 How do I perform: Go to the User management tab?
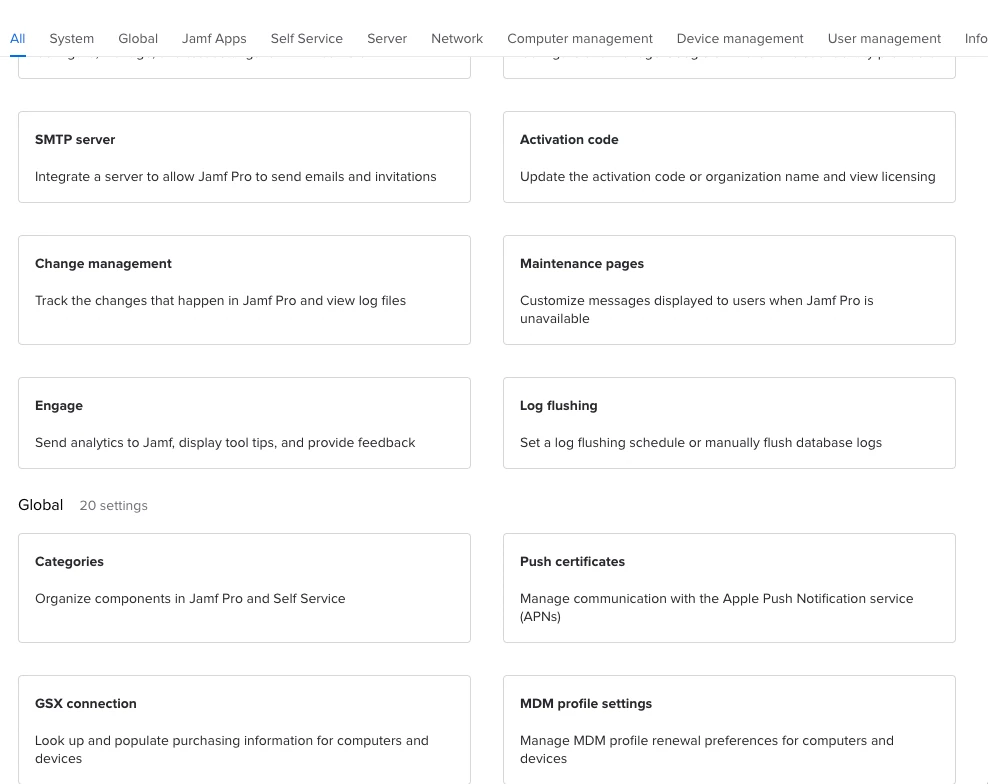click(884, 38)
